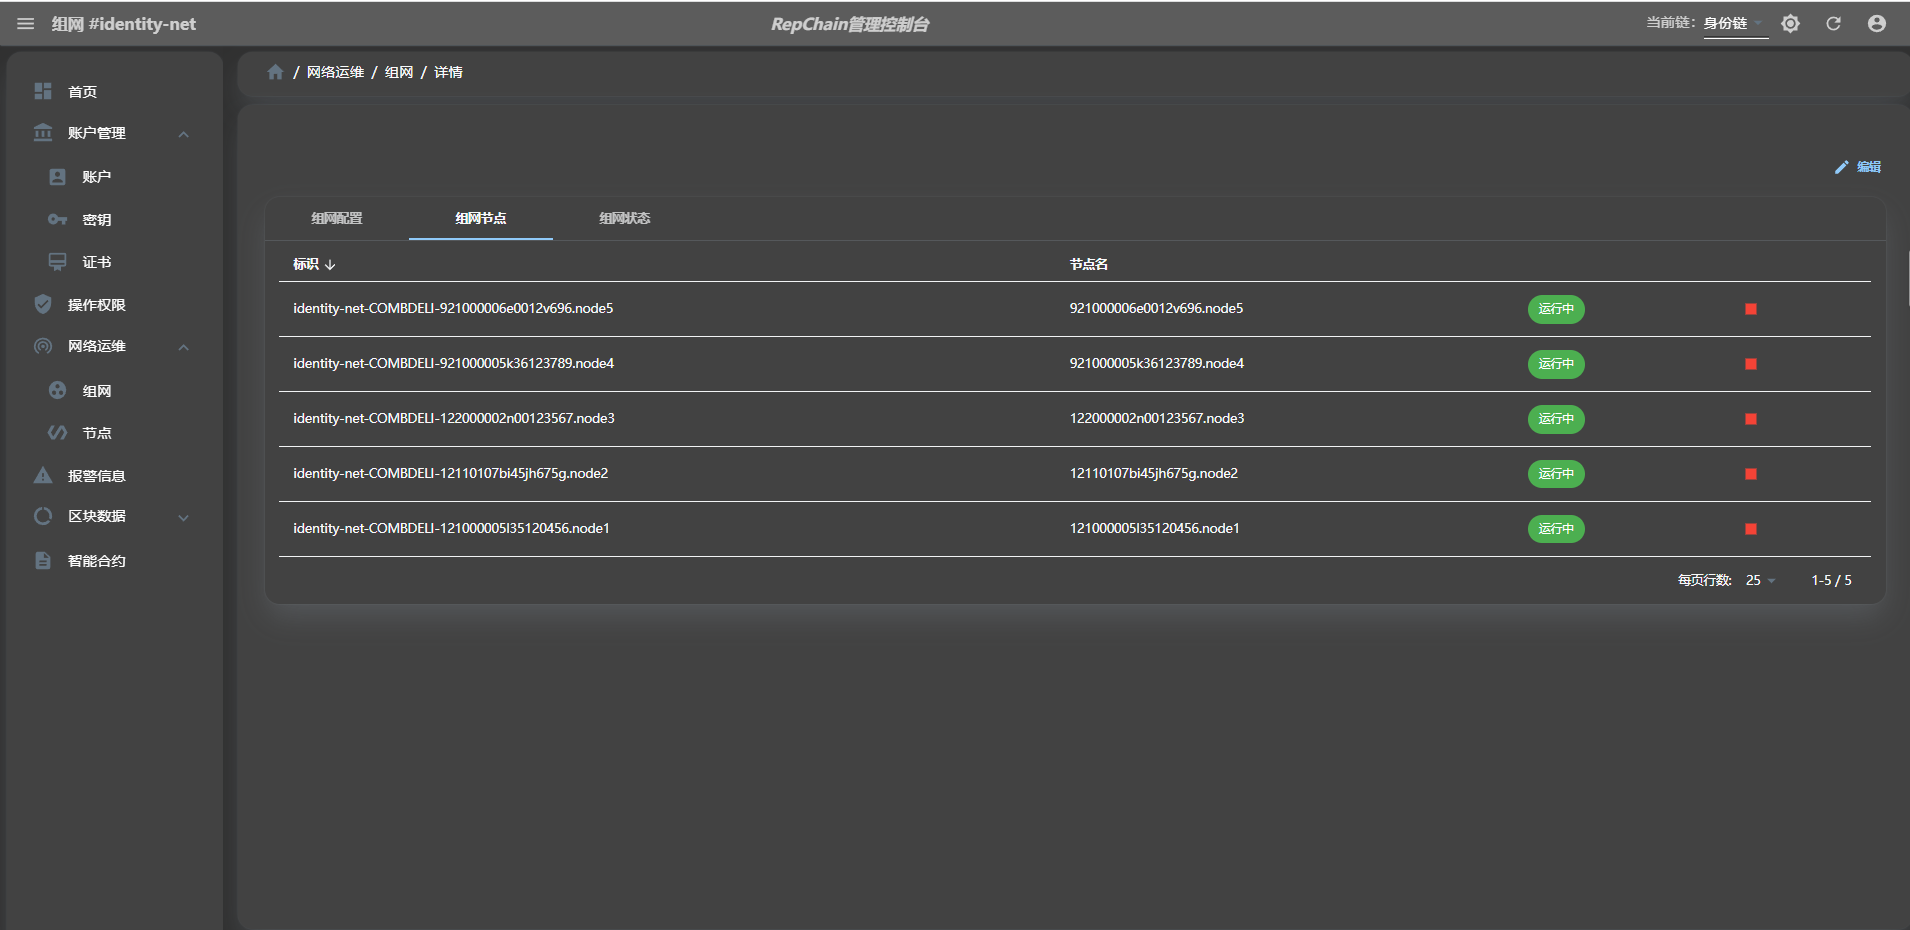Image resolution: width=1910 pixels, height=930 pixels.
Task: Select identity-net-COMBDELI-12110107bi45jh675g.node2 identifier
Action: click(x=450, y=473)
